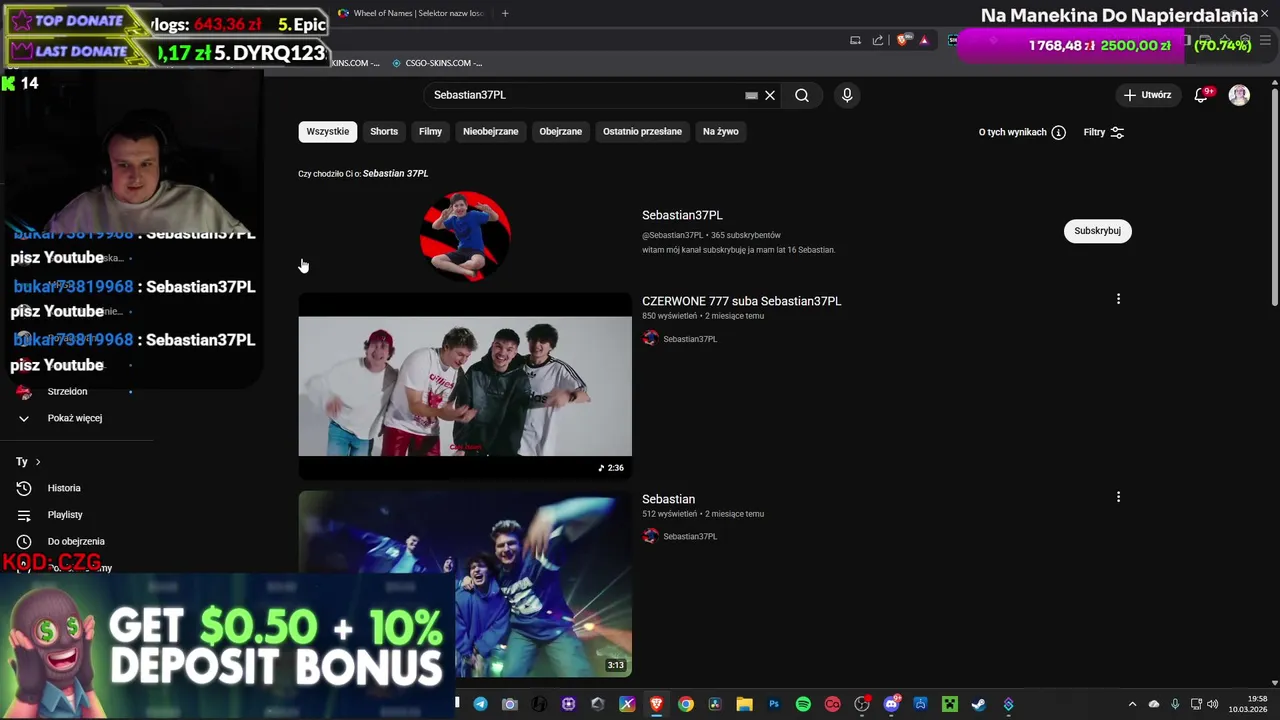Select the Nieobejrzane filter chip

pos(491,132)
